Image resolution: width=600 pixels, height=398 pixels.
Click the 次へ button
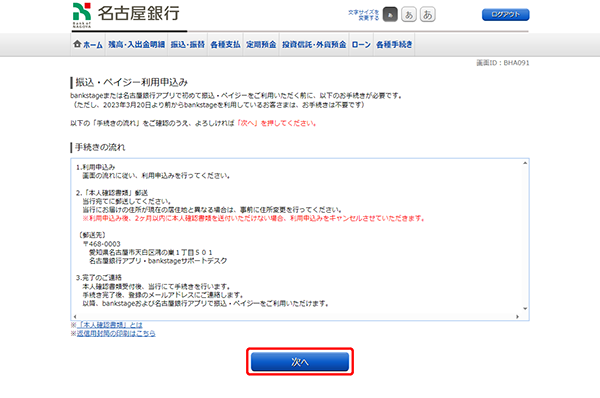click(300, 362)
